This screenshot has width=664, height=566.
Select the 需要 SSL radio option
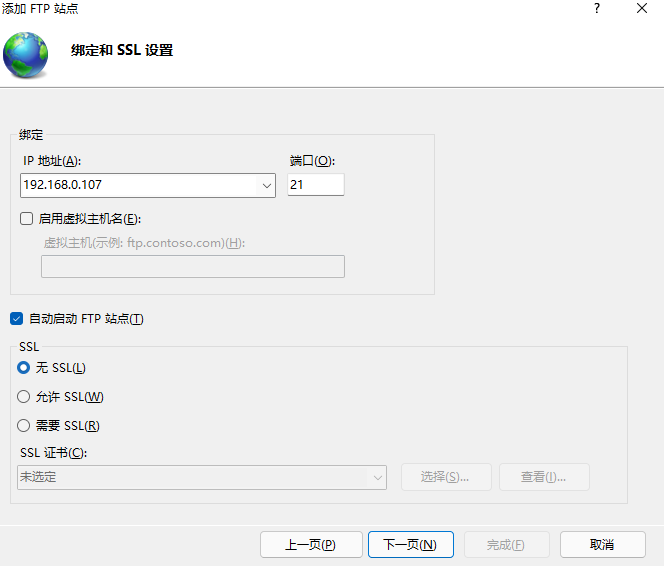[x=23, y=425]
